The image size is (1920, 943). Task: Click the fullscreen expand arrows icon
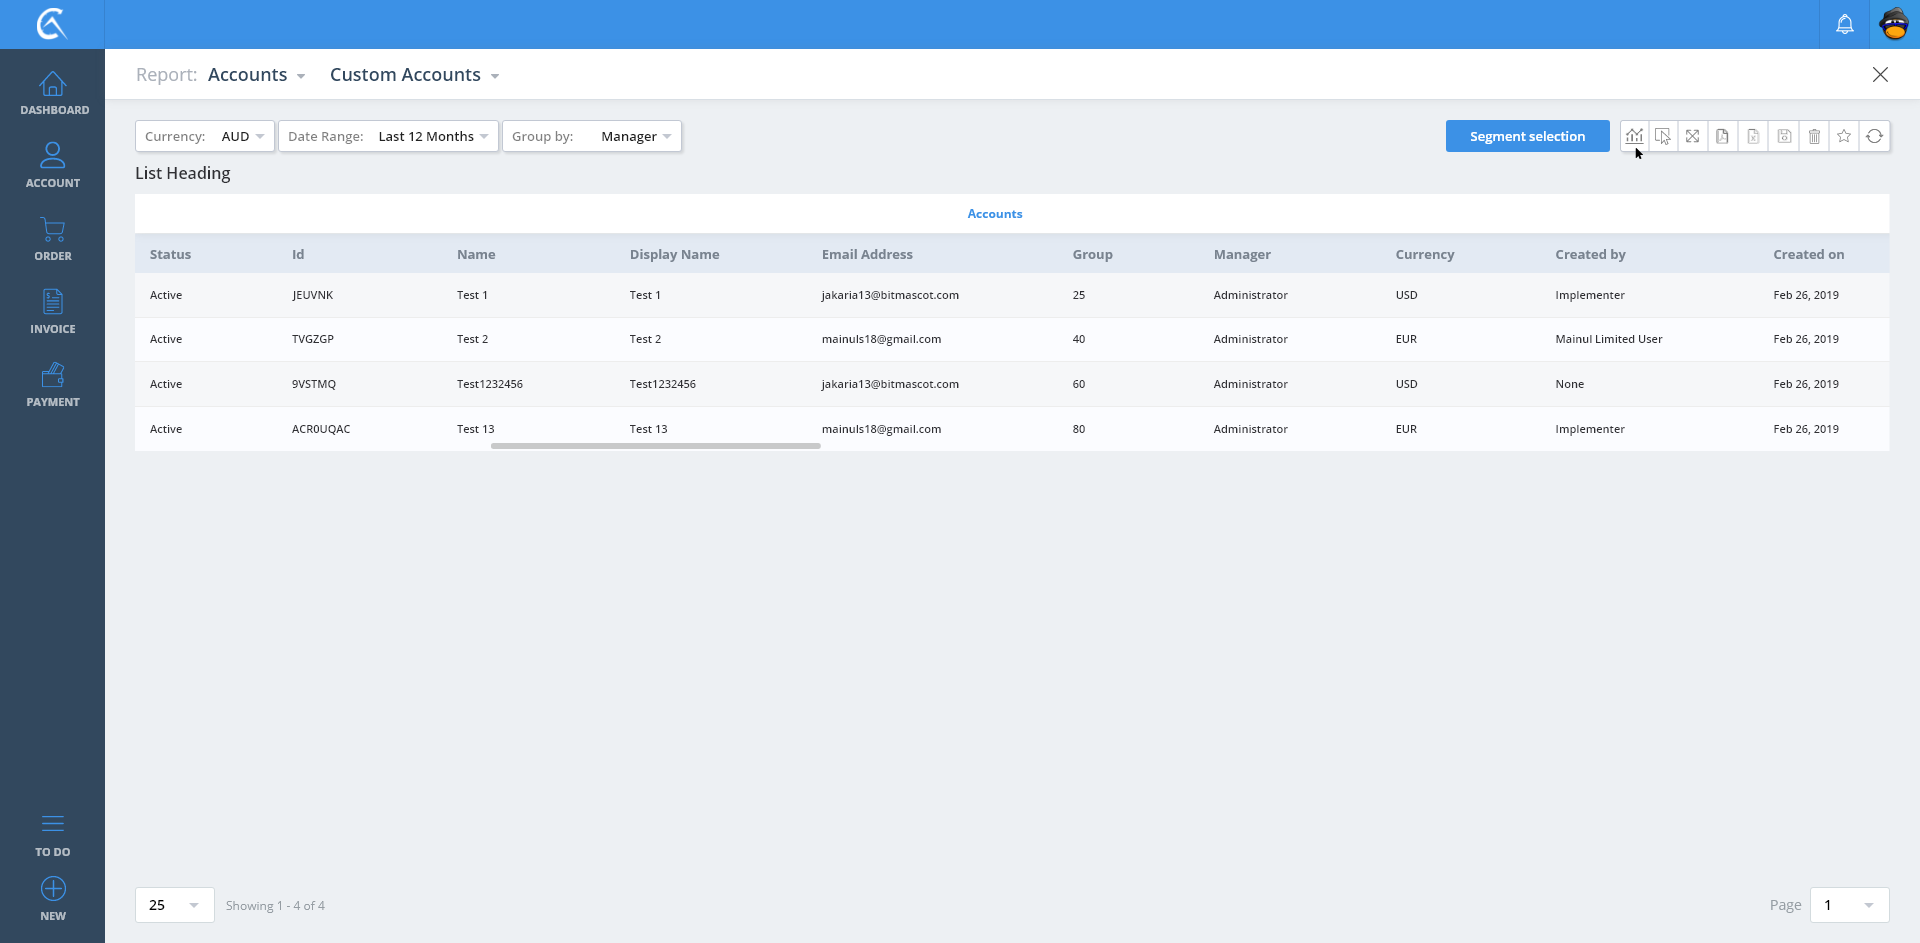[1692, 136]
